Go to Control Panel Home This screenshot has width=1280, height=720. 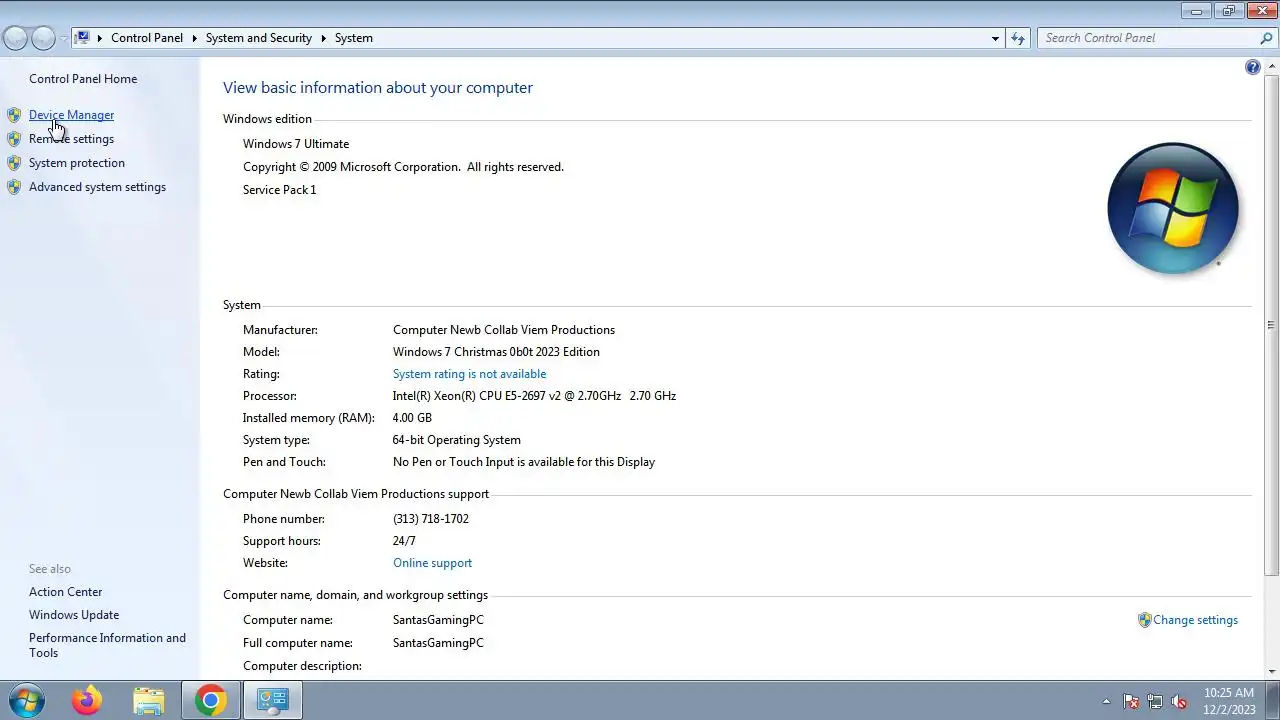coord(83,79)
